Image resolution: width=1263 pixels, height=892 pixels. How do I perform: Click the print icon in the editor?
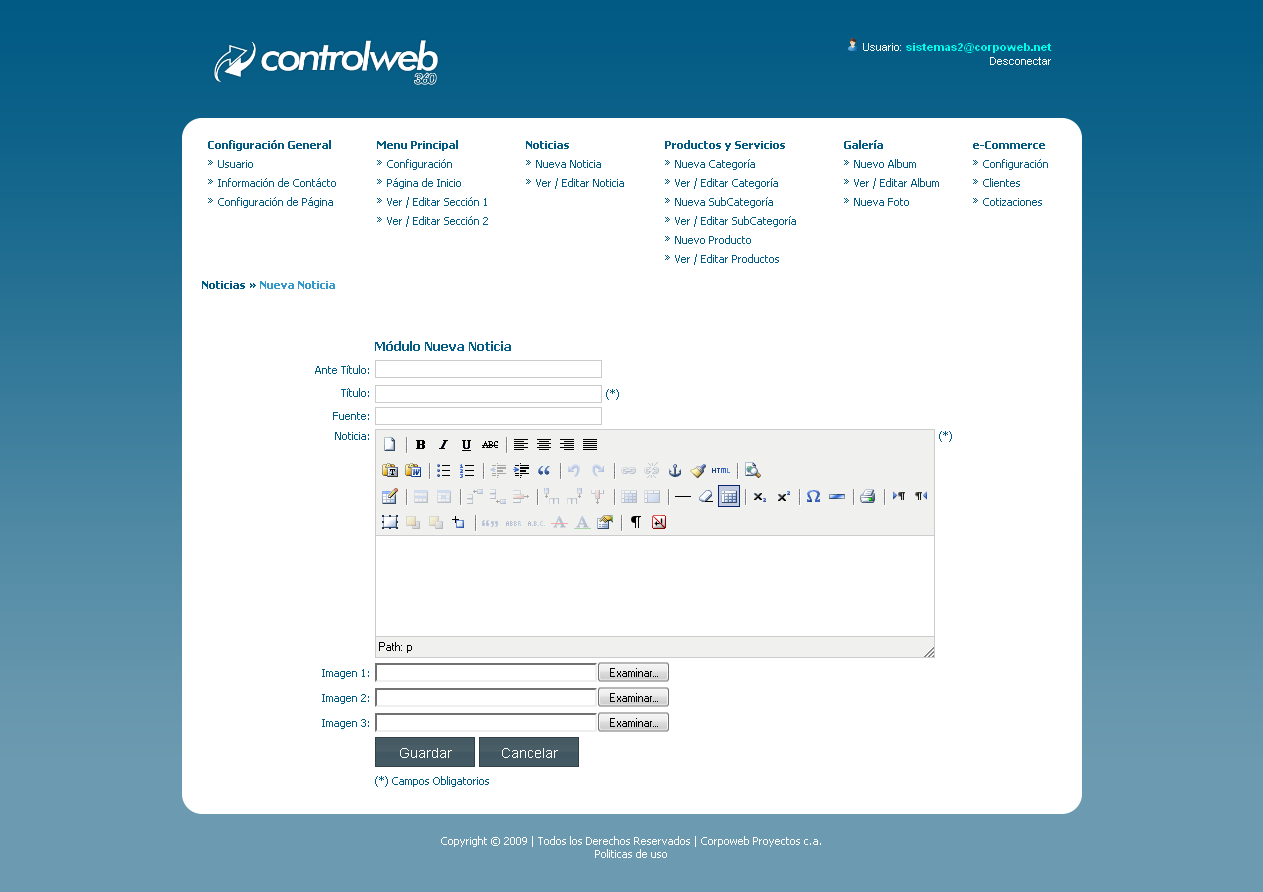867,497
